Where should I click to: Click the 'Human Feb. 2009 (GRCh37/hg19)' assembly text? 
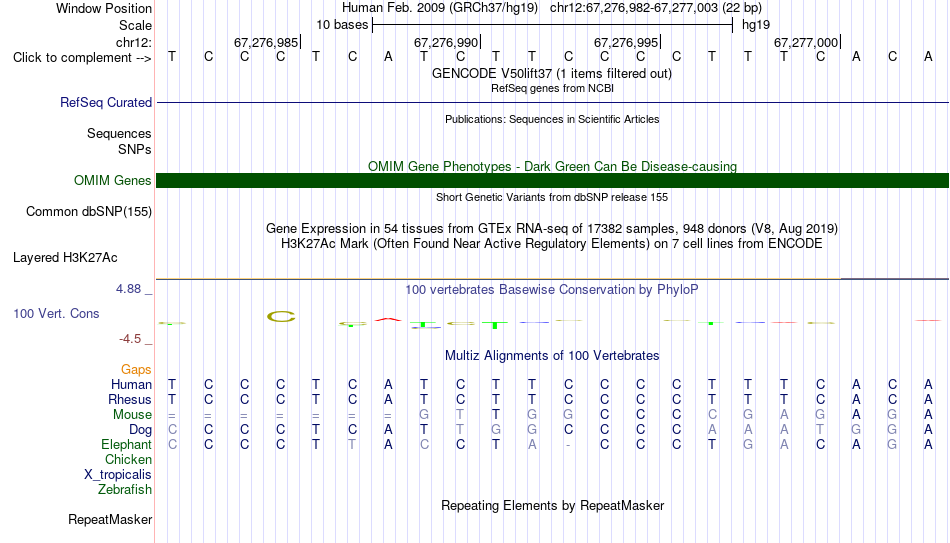tap(440, 8)
